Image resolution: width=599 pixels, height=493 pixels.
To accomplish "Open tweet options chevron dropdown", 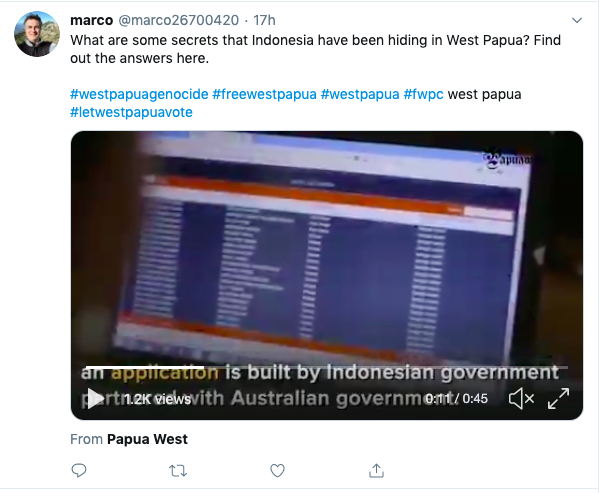I will click(576, 20).
